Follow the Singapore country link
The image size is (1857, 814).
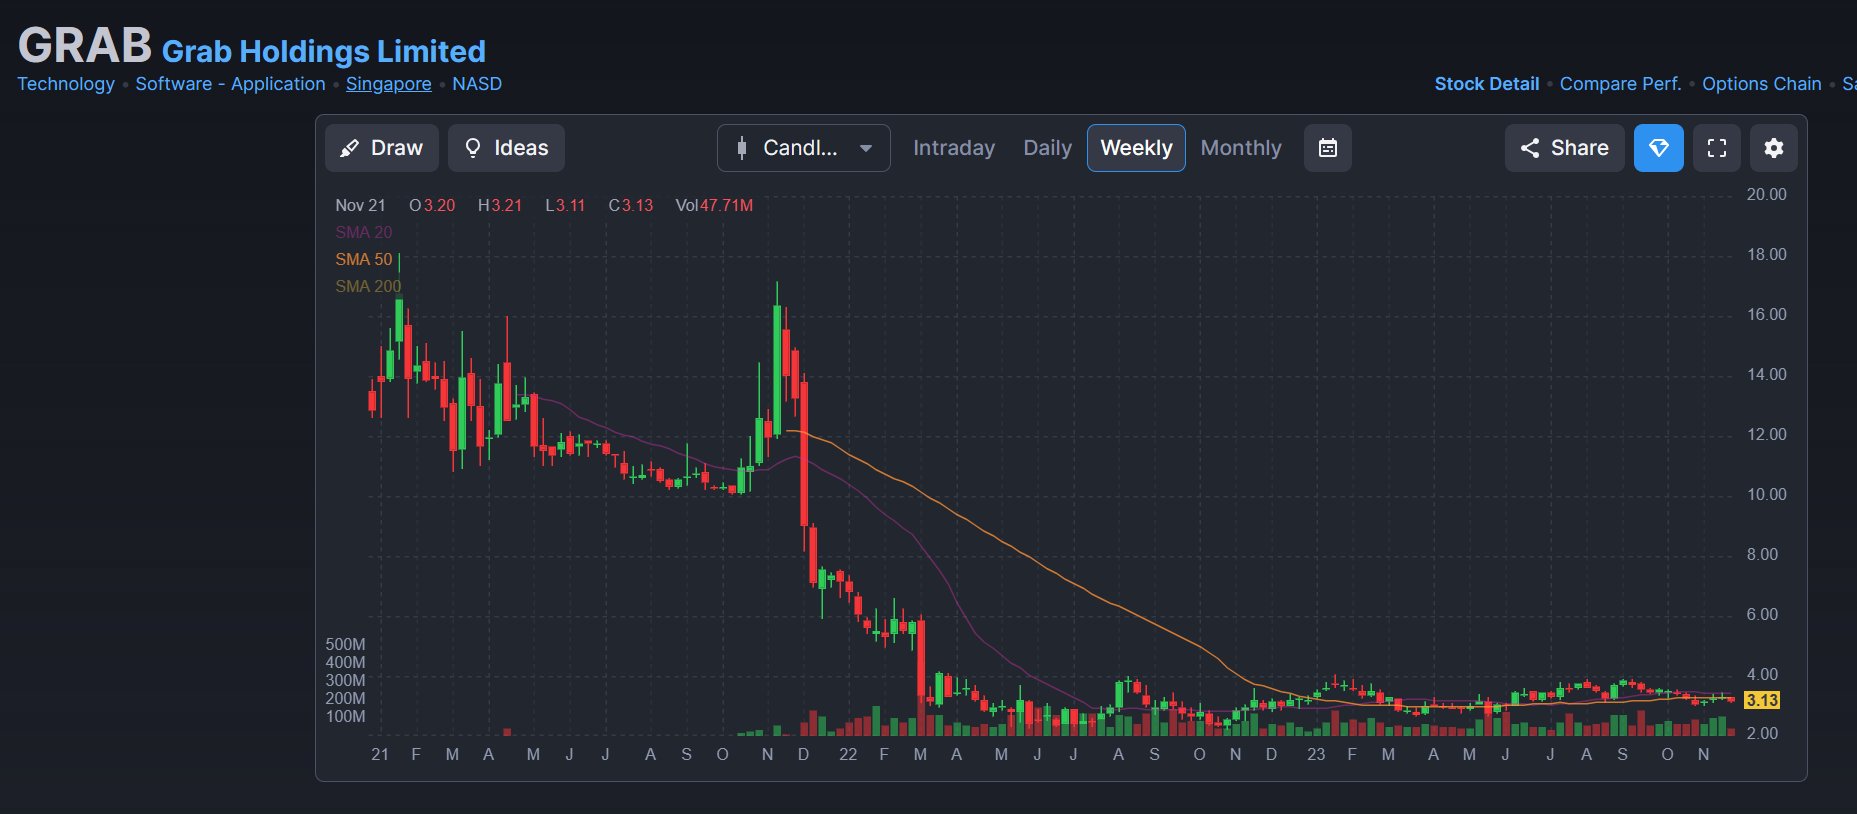coord(389,84)
